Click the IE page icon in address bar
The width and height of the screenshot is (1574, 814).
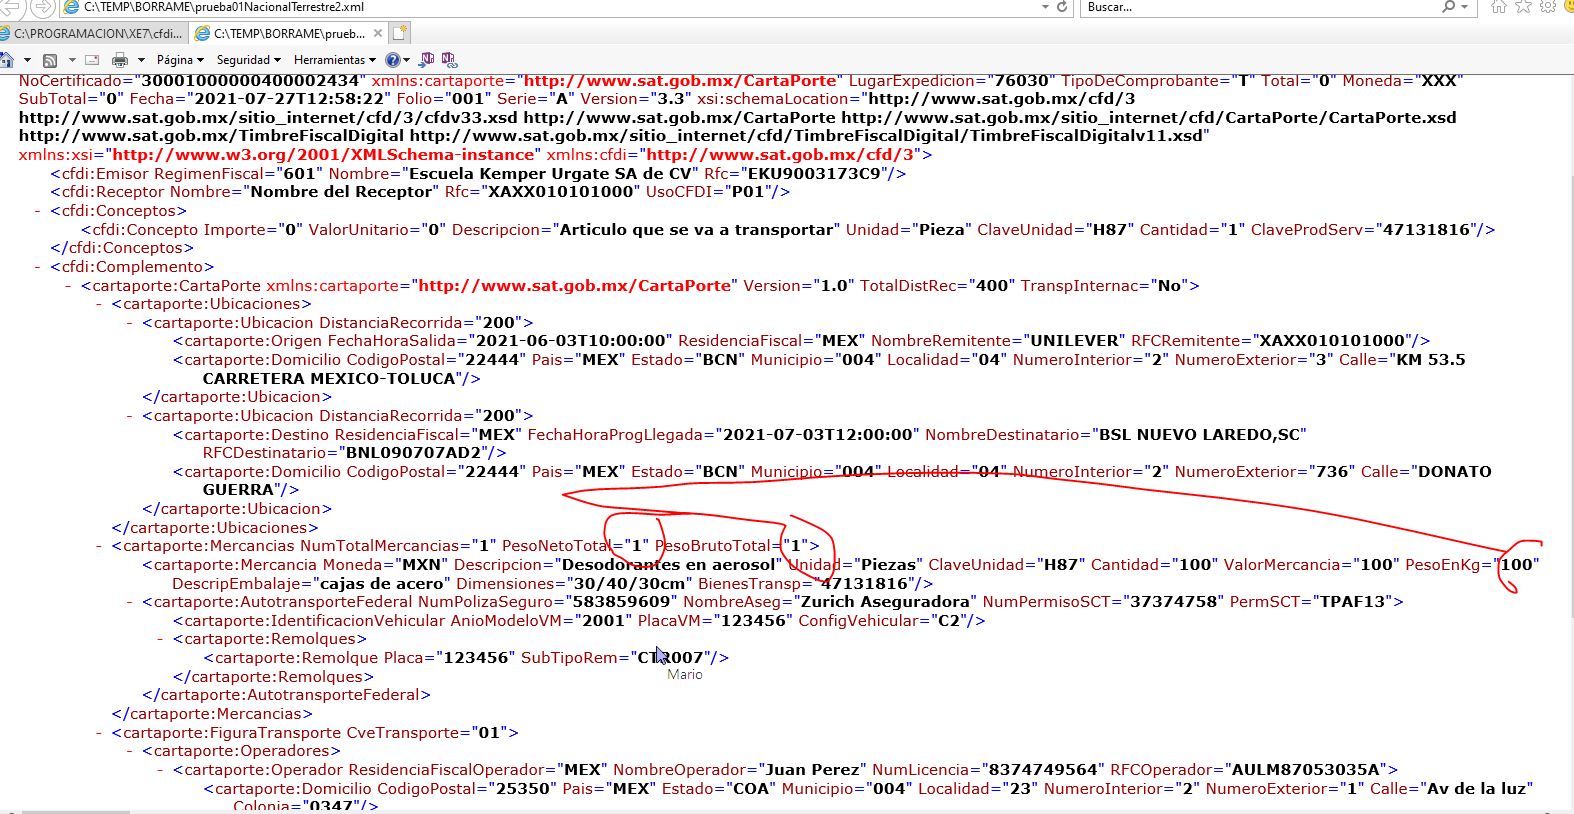(x=72, y=7)
